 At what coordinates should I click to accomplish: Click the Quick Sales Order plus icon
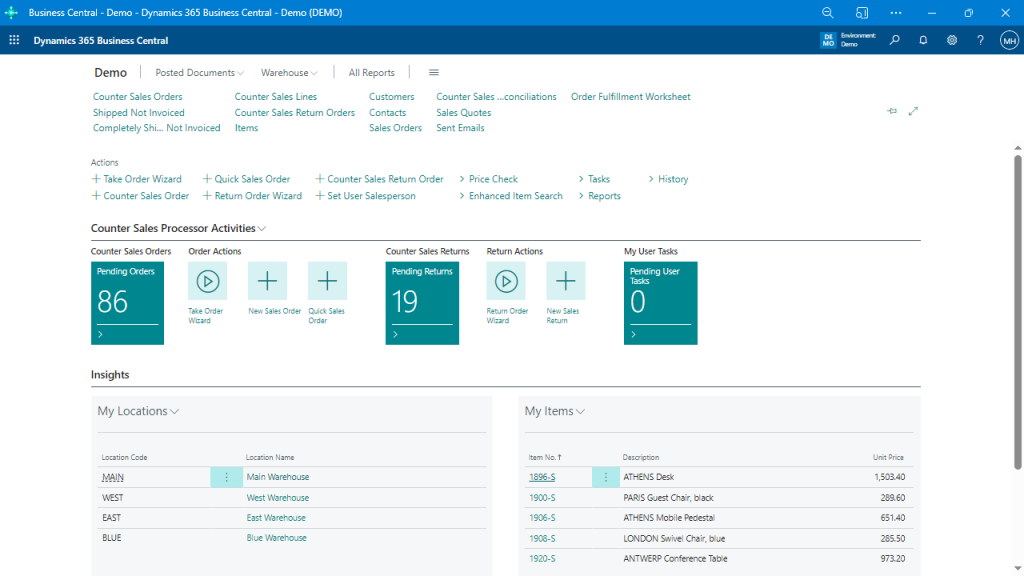pyautogui.click(x=327, y=280)
